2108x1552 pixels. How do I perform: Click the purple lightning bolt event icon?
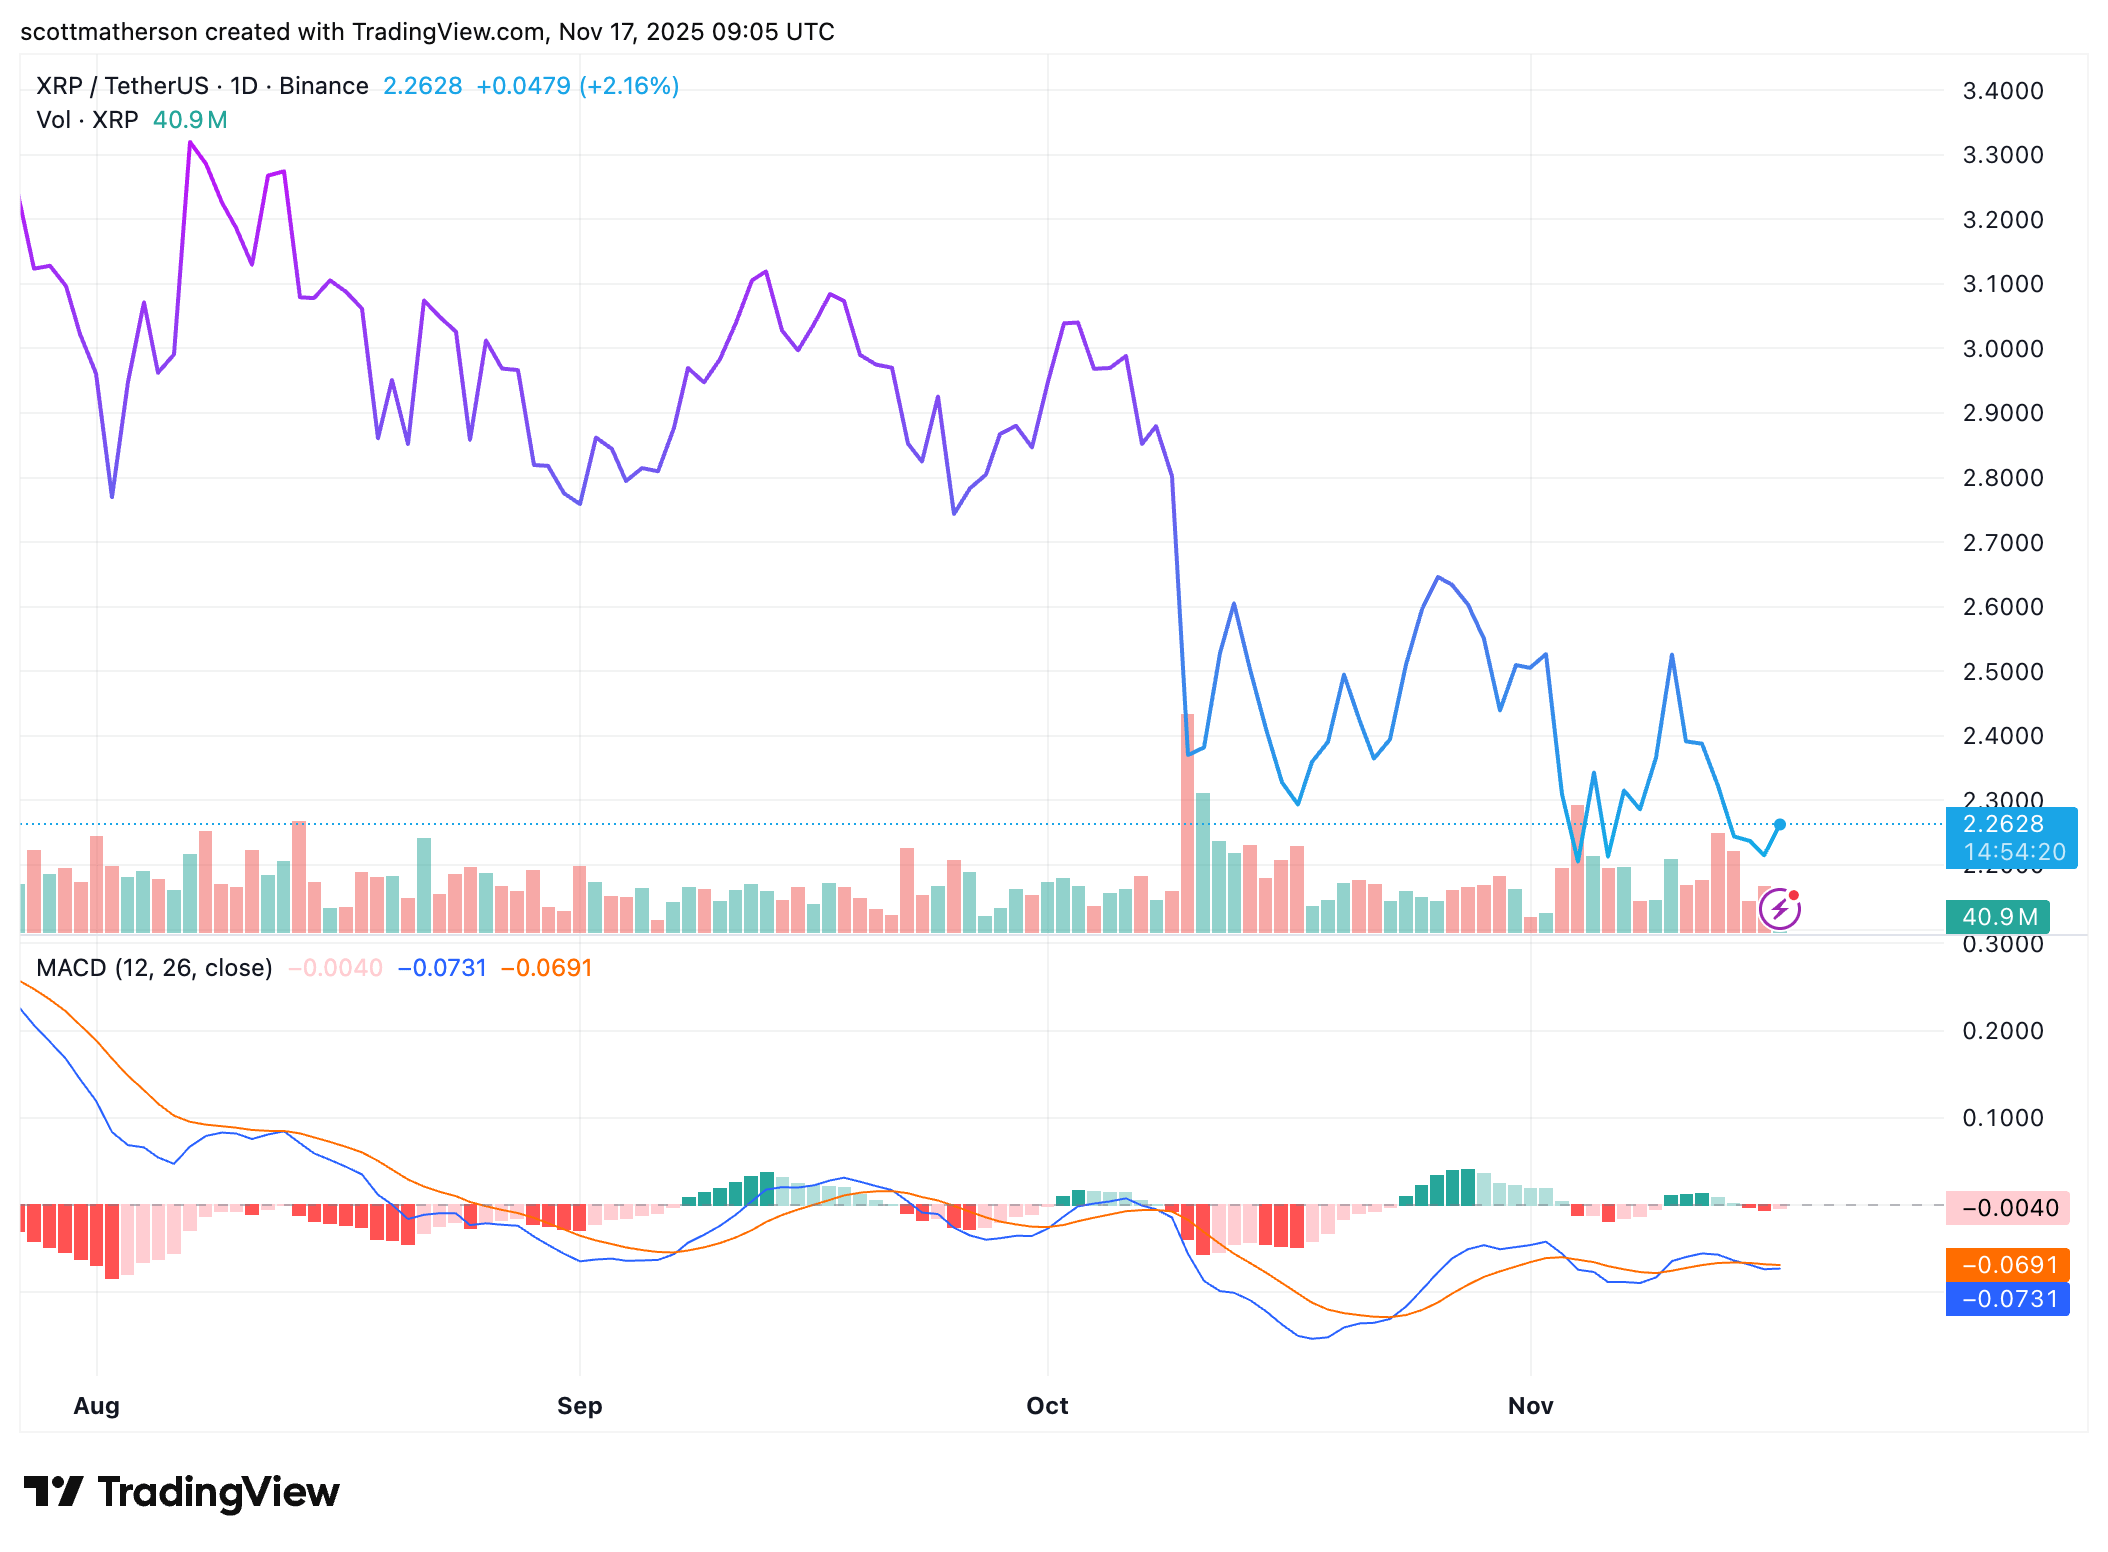pyautogui.click(x=1779, y=909)
